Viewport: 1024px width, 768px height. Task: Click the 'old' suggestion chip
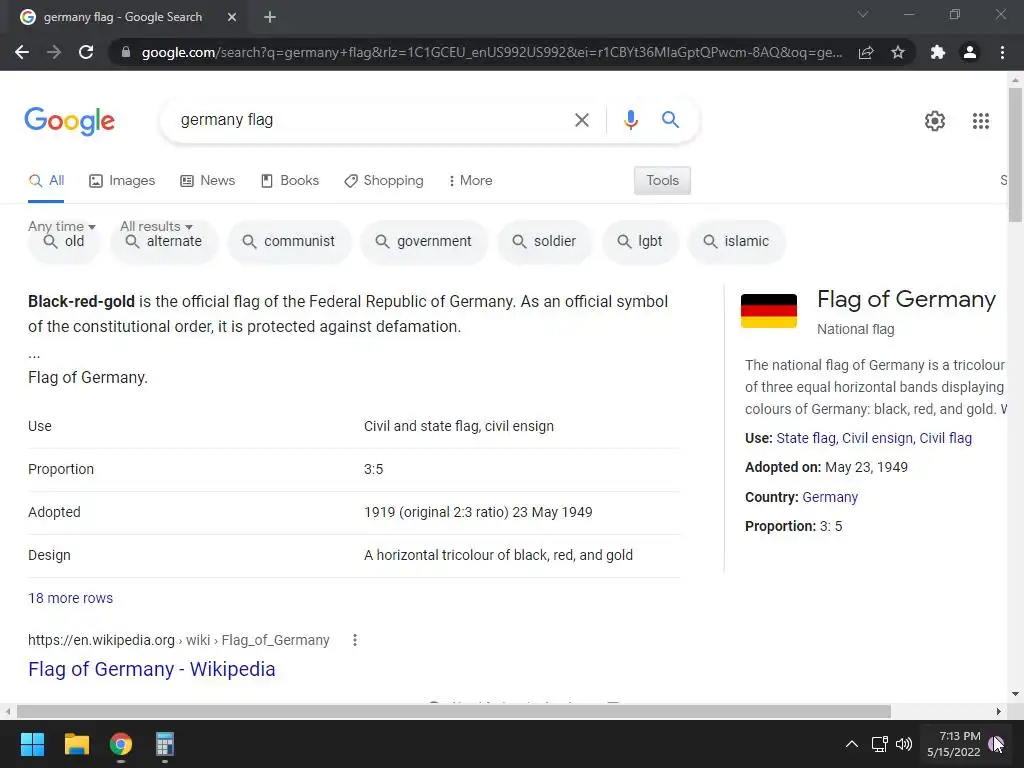click(x=64, y=242)
